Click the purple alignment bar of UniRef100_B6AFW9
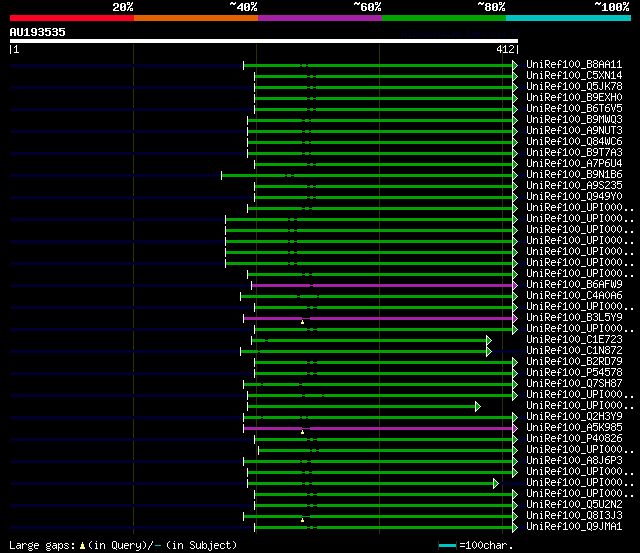The width and height of the screenshot is (640, 553). (382, 286)
